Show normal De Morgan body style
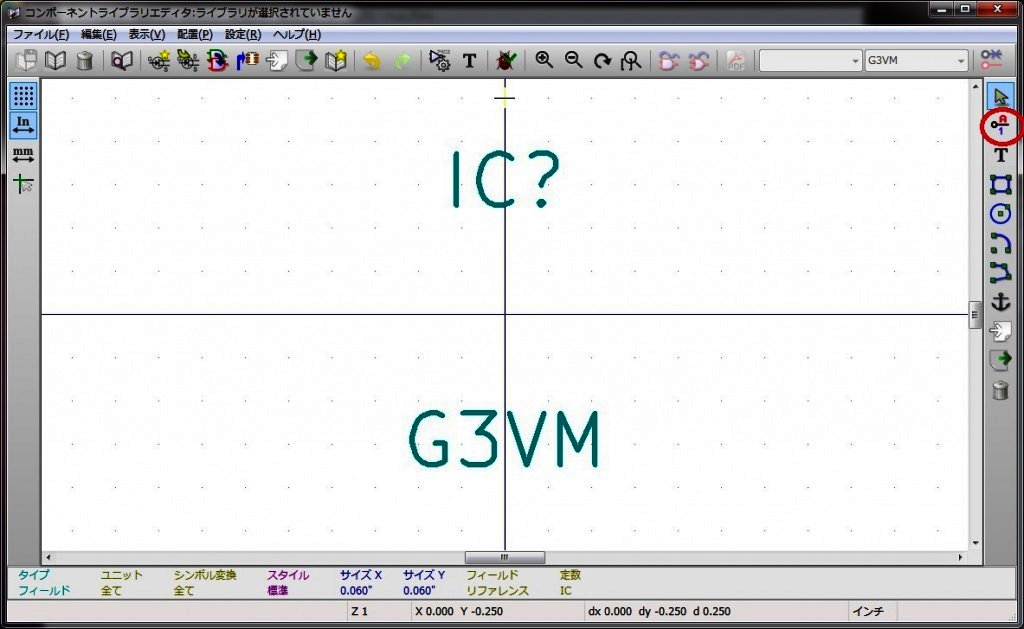The height and width of the screenshot is (629, 1024). coord(668,60)
